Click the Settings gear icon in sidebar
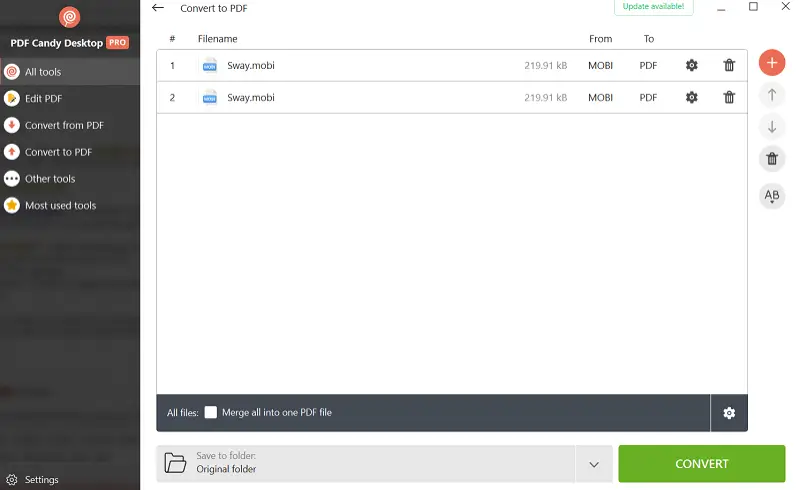The height and width of the screenshot is (490, 800). [x=12, y=480]
